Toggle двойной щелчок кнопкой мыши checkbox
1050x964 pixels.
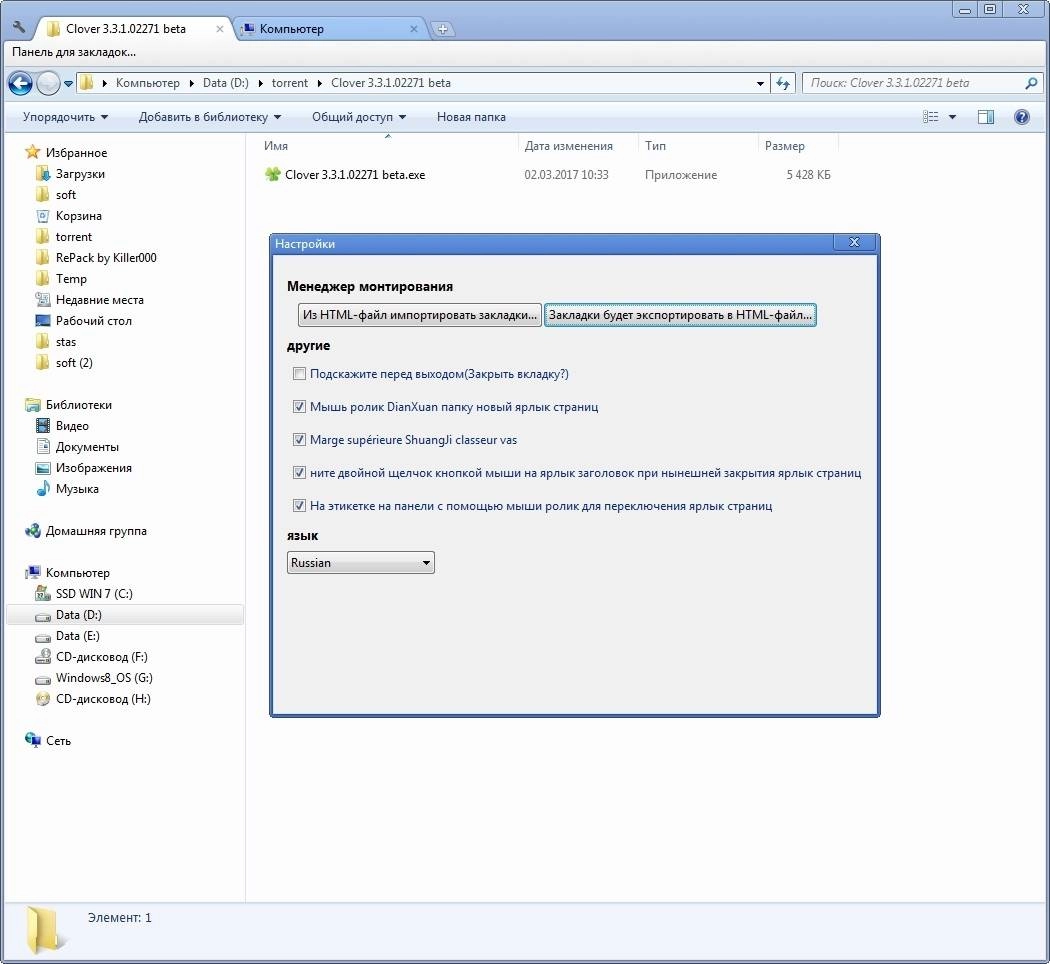(x=299, y=473)
